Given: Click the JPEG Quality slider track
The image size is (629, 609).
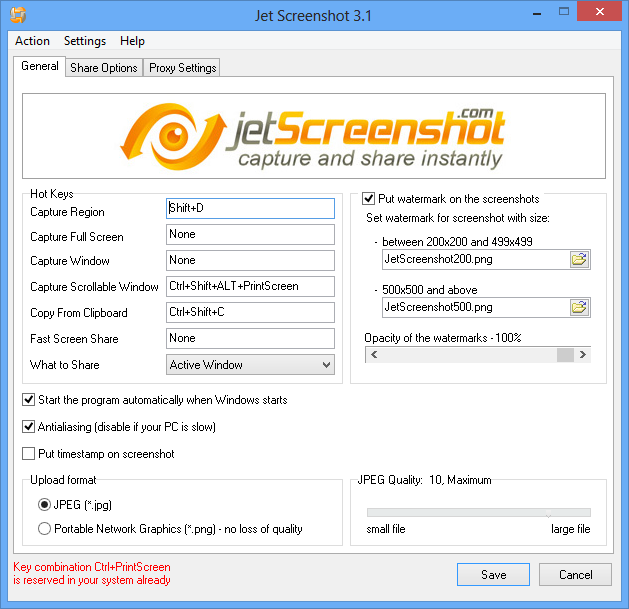Looking at the screenshot, I should (x=479, y=512).
